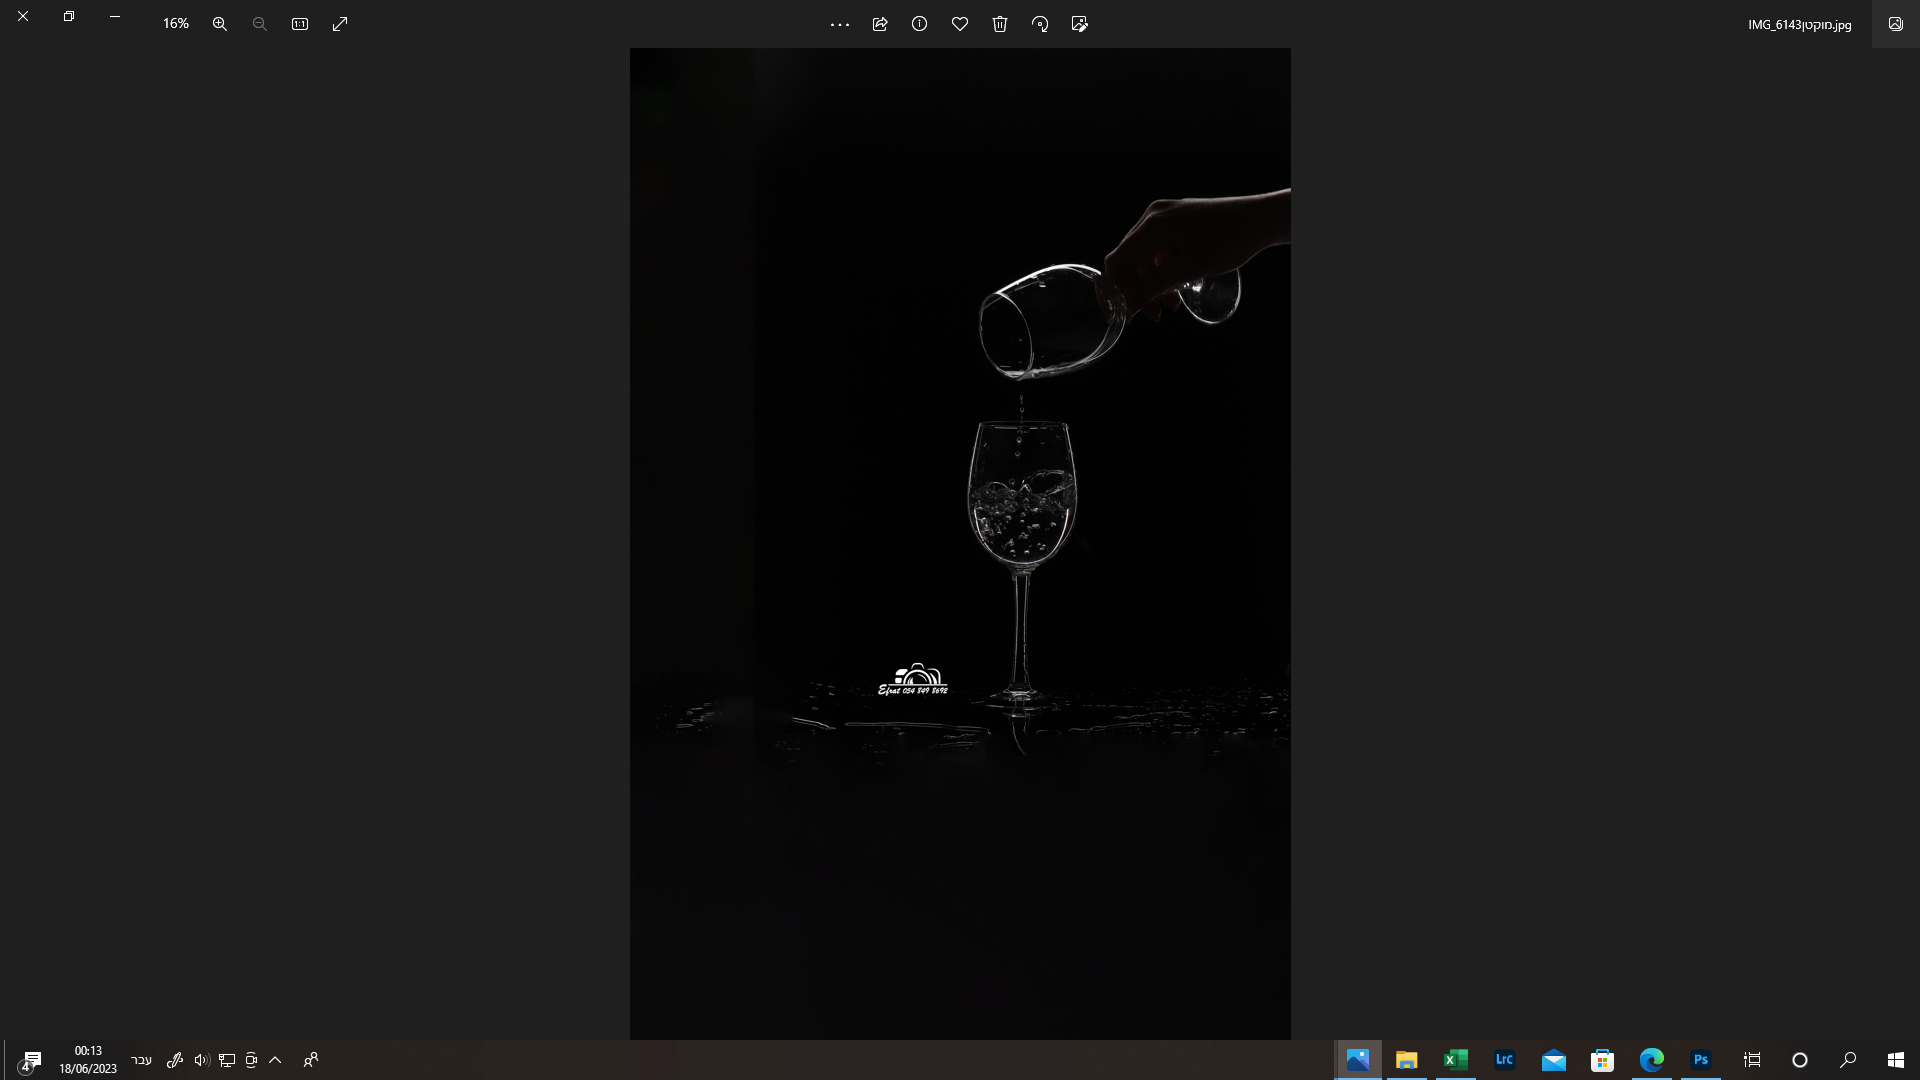The image size is (1920, 1080).
Task: Open Microsoft Edge from the taskbar
Action: click(1653, 1060)
